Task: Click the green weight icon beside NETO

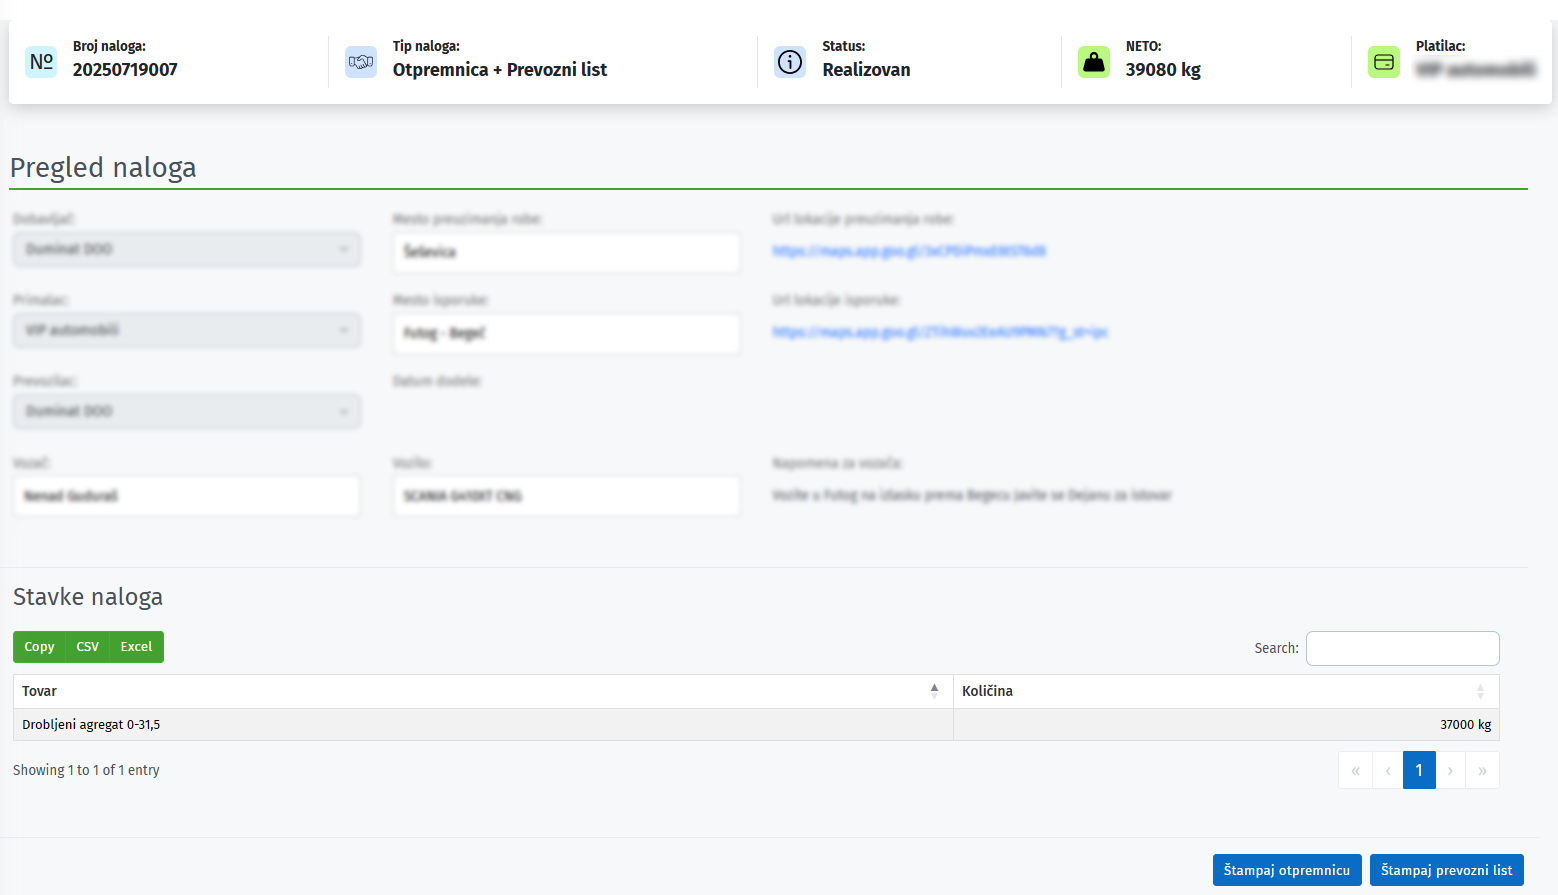Action: pyautogui.click(x=1094, y=62)
